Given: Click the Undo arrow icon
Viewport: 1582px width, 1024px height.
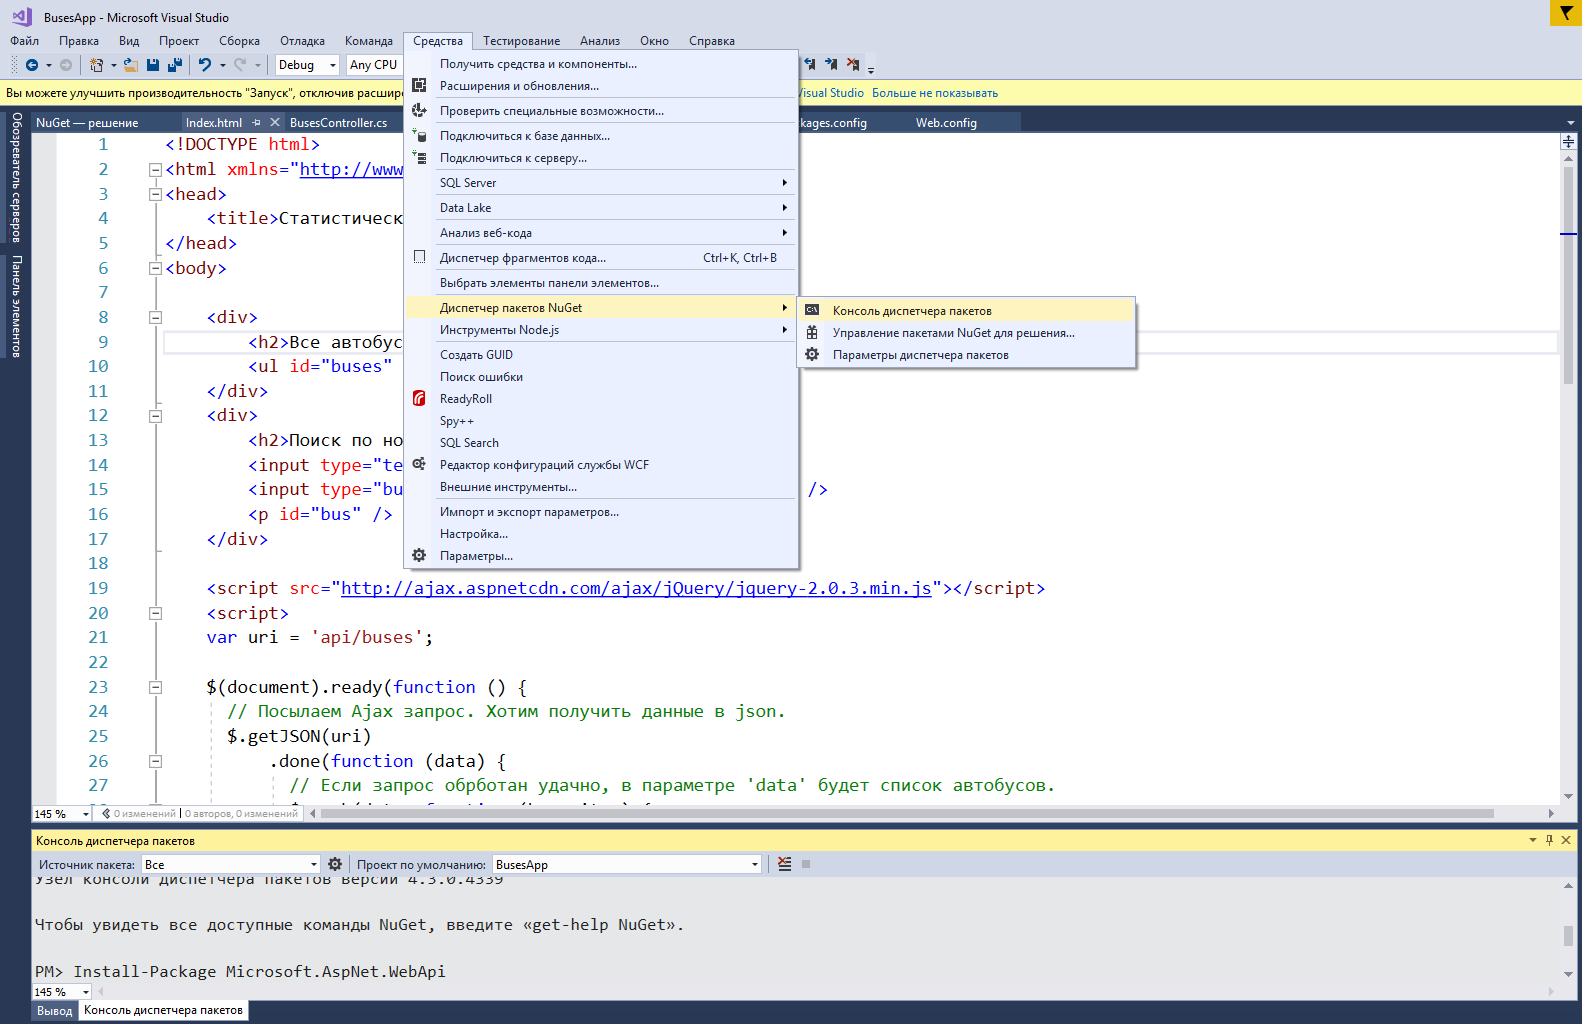Looking at the screenshot, I should [205, 65].
